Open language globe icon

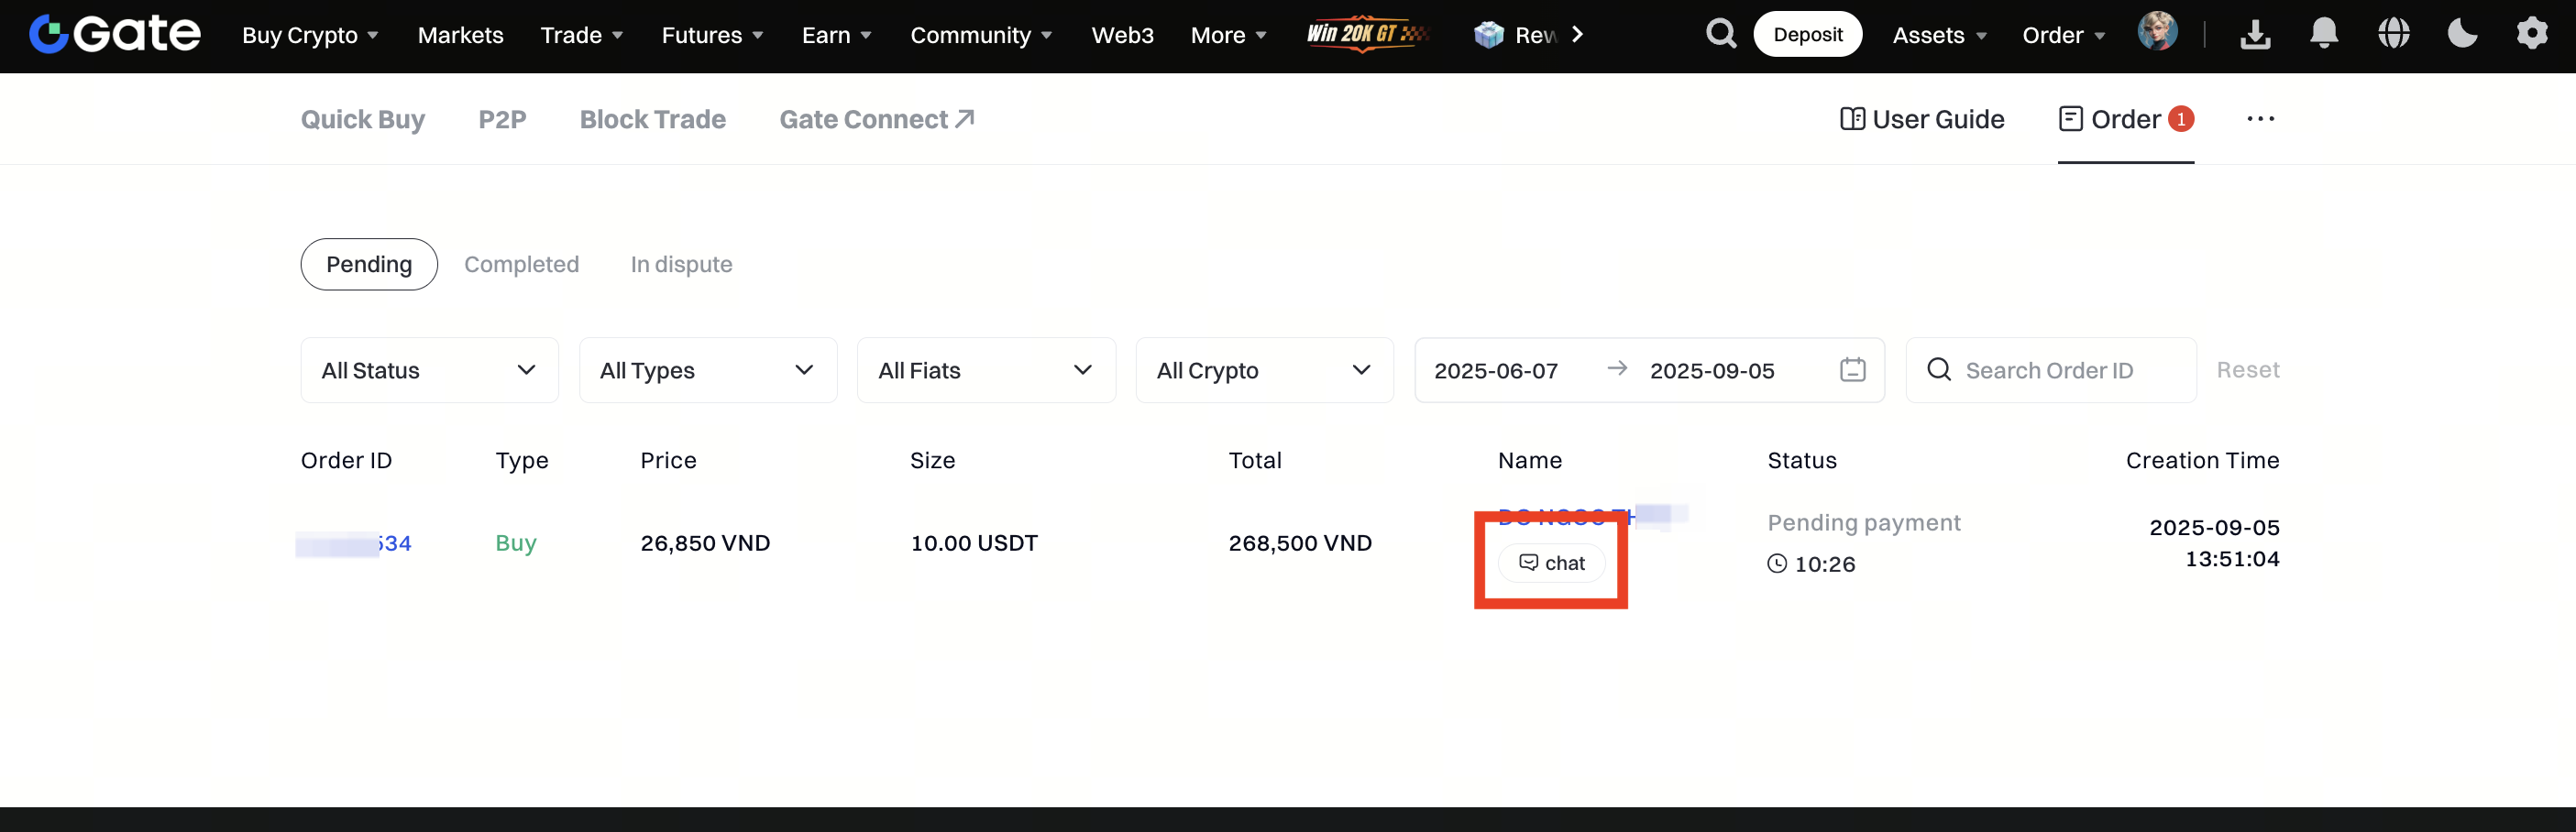(2393, 34)
